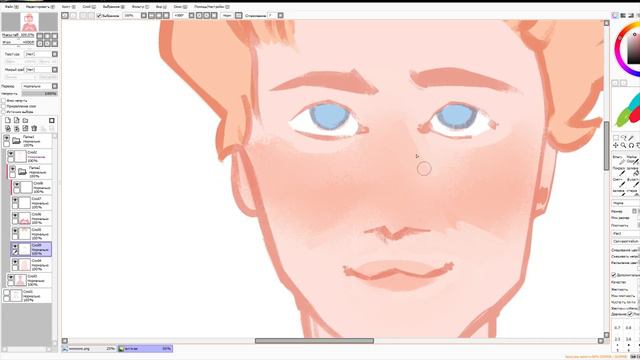Select the rectangular selection tool
Screen dimensions: 640x360
(x=616, y=138)
